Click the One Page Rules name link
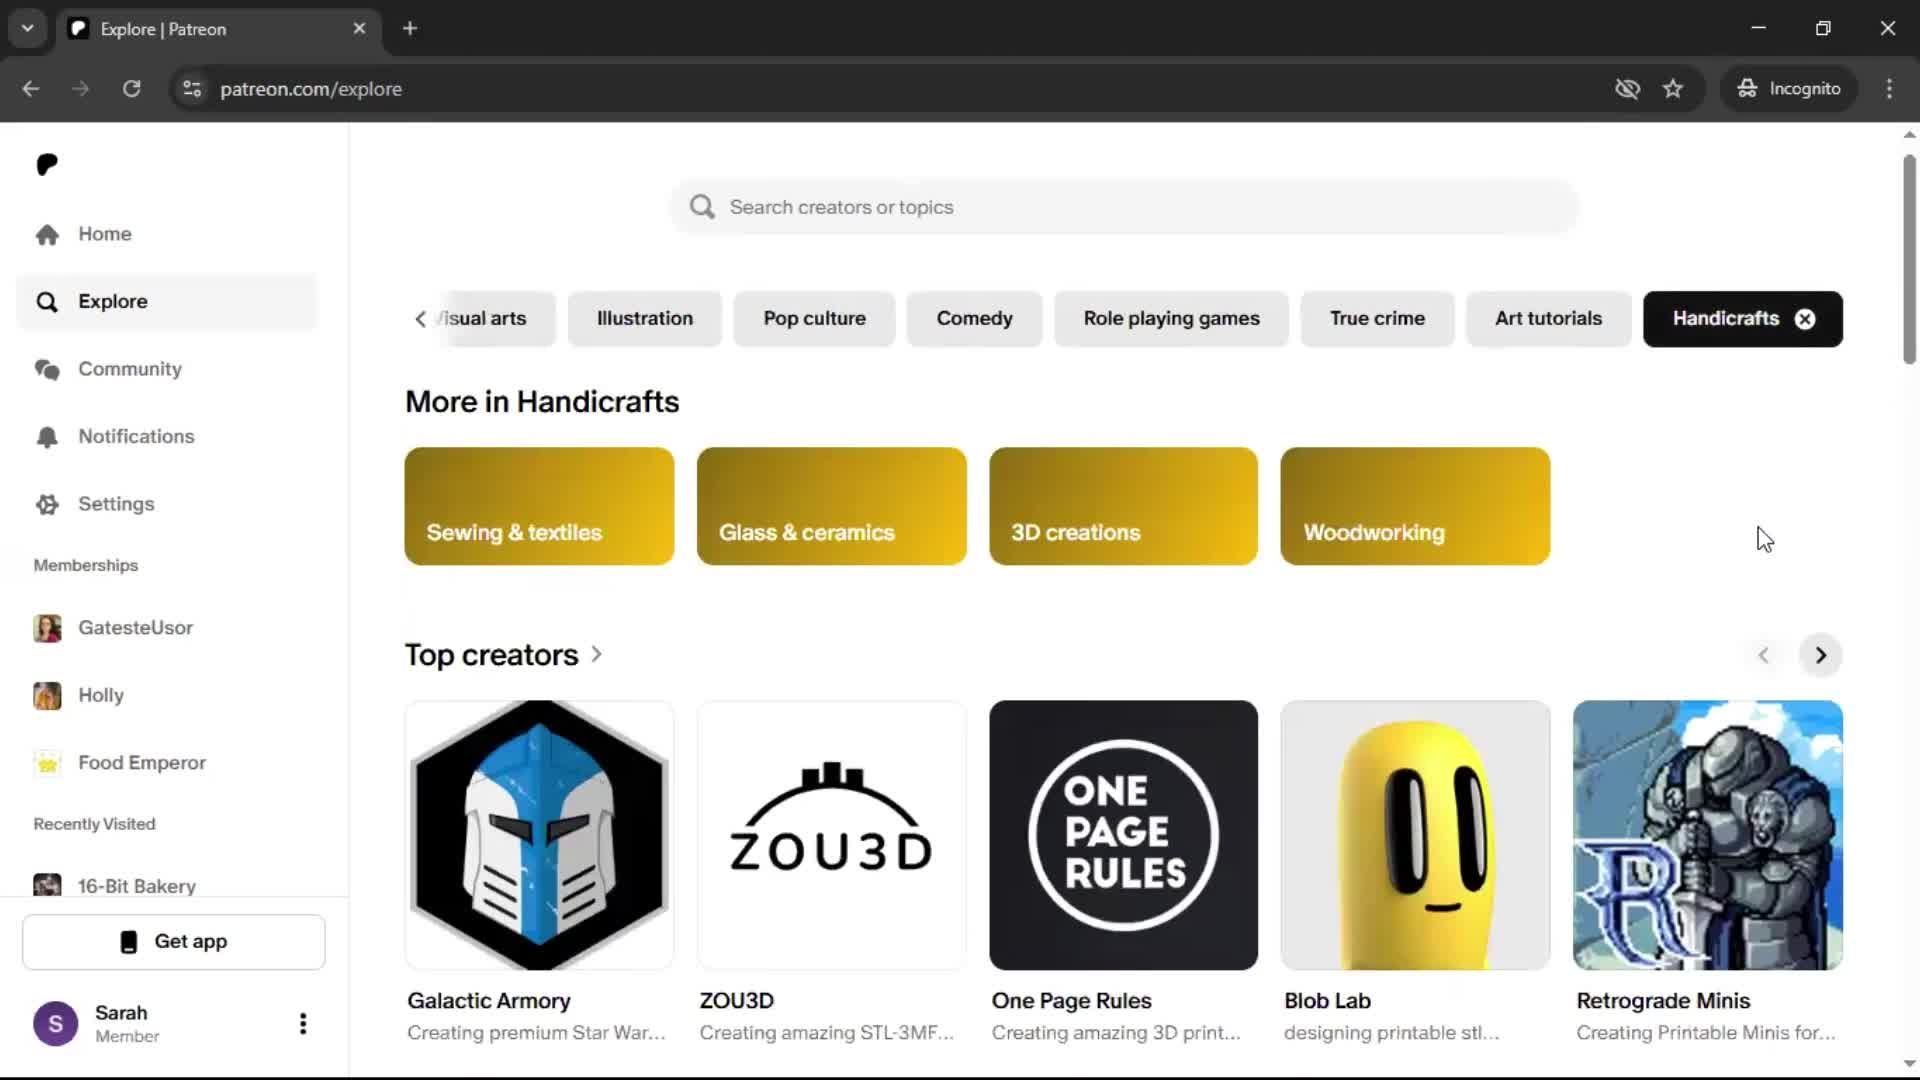The width and height of the screenshot is (1920, 1080). click(1071, 1001)
